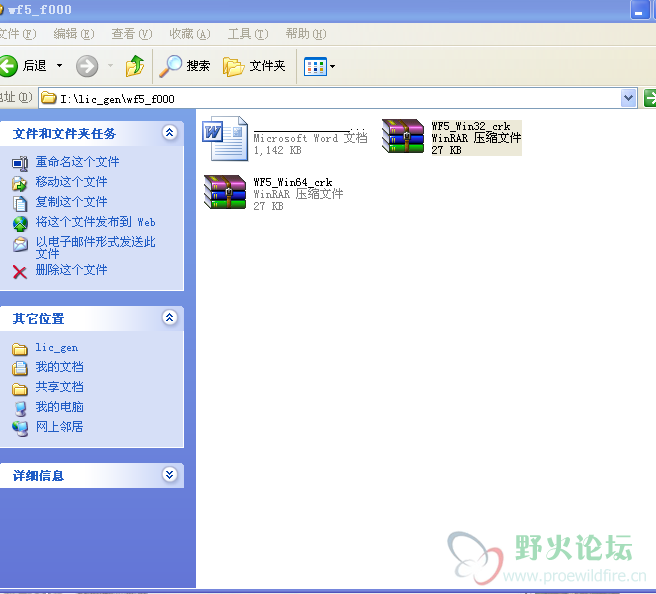Click the Microsoft Word 文档 label
Image resolution: width=656 pixels, height=594 pixels.
310,138
